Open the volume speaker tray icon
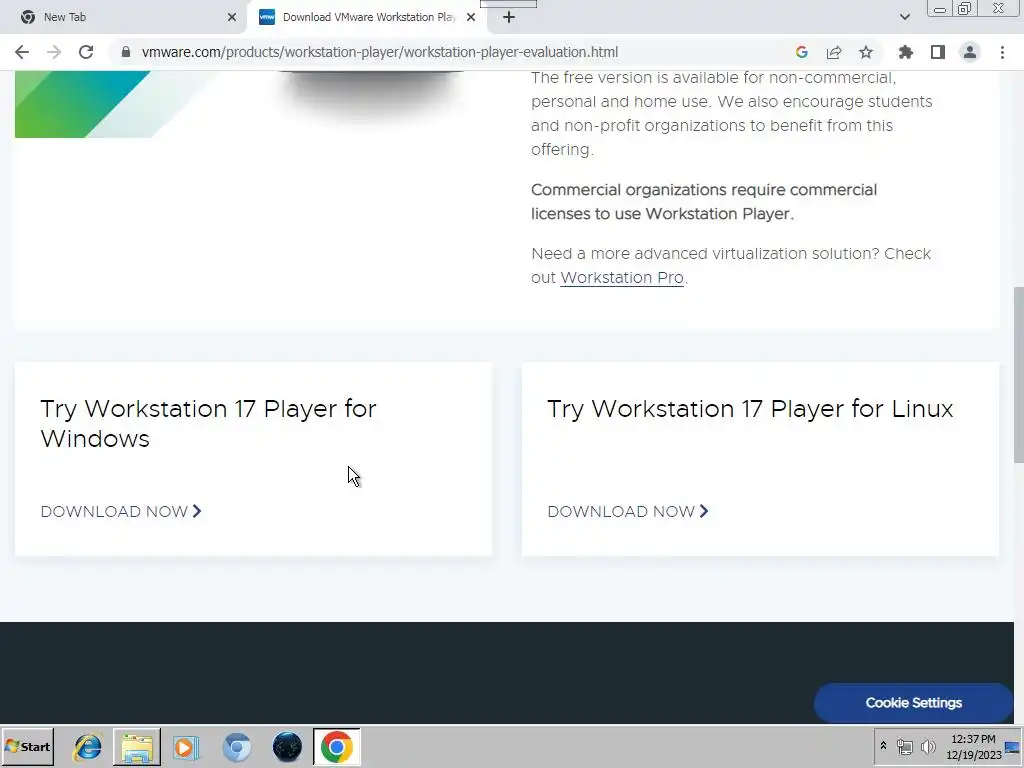The height and width of the screenshot is (768, 1024). coord(928,746)
